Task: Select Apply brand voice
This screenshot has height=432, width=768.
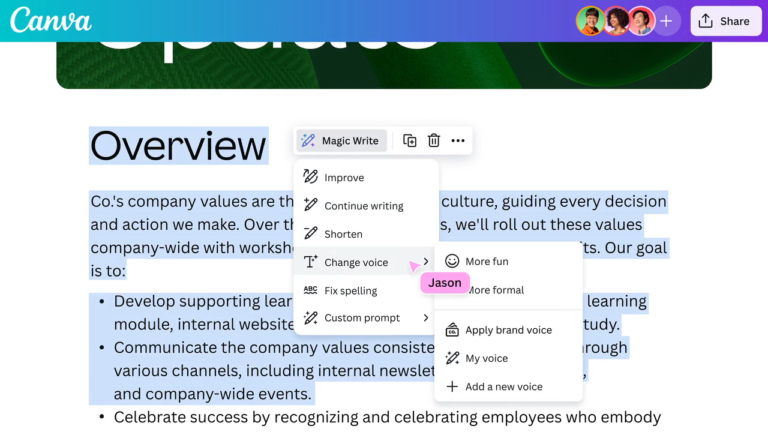Action: (508, 330)
